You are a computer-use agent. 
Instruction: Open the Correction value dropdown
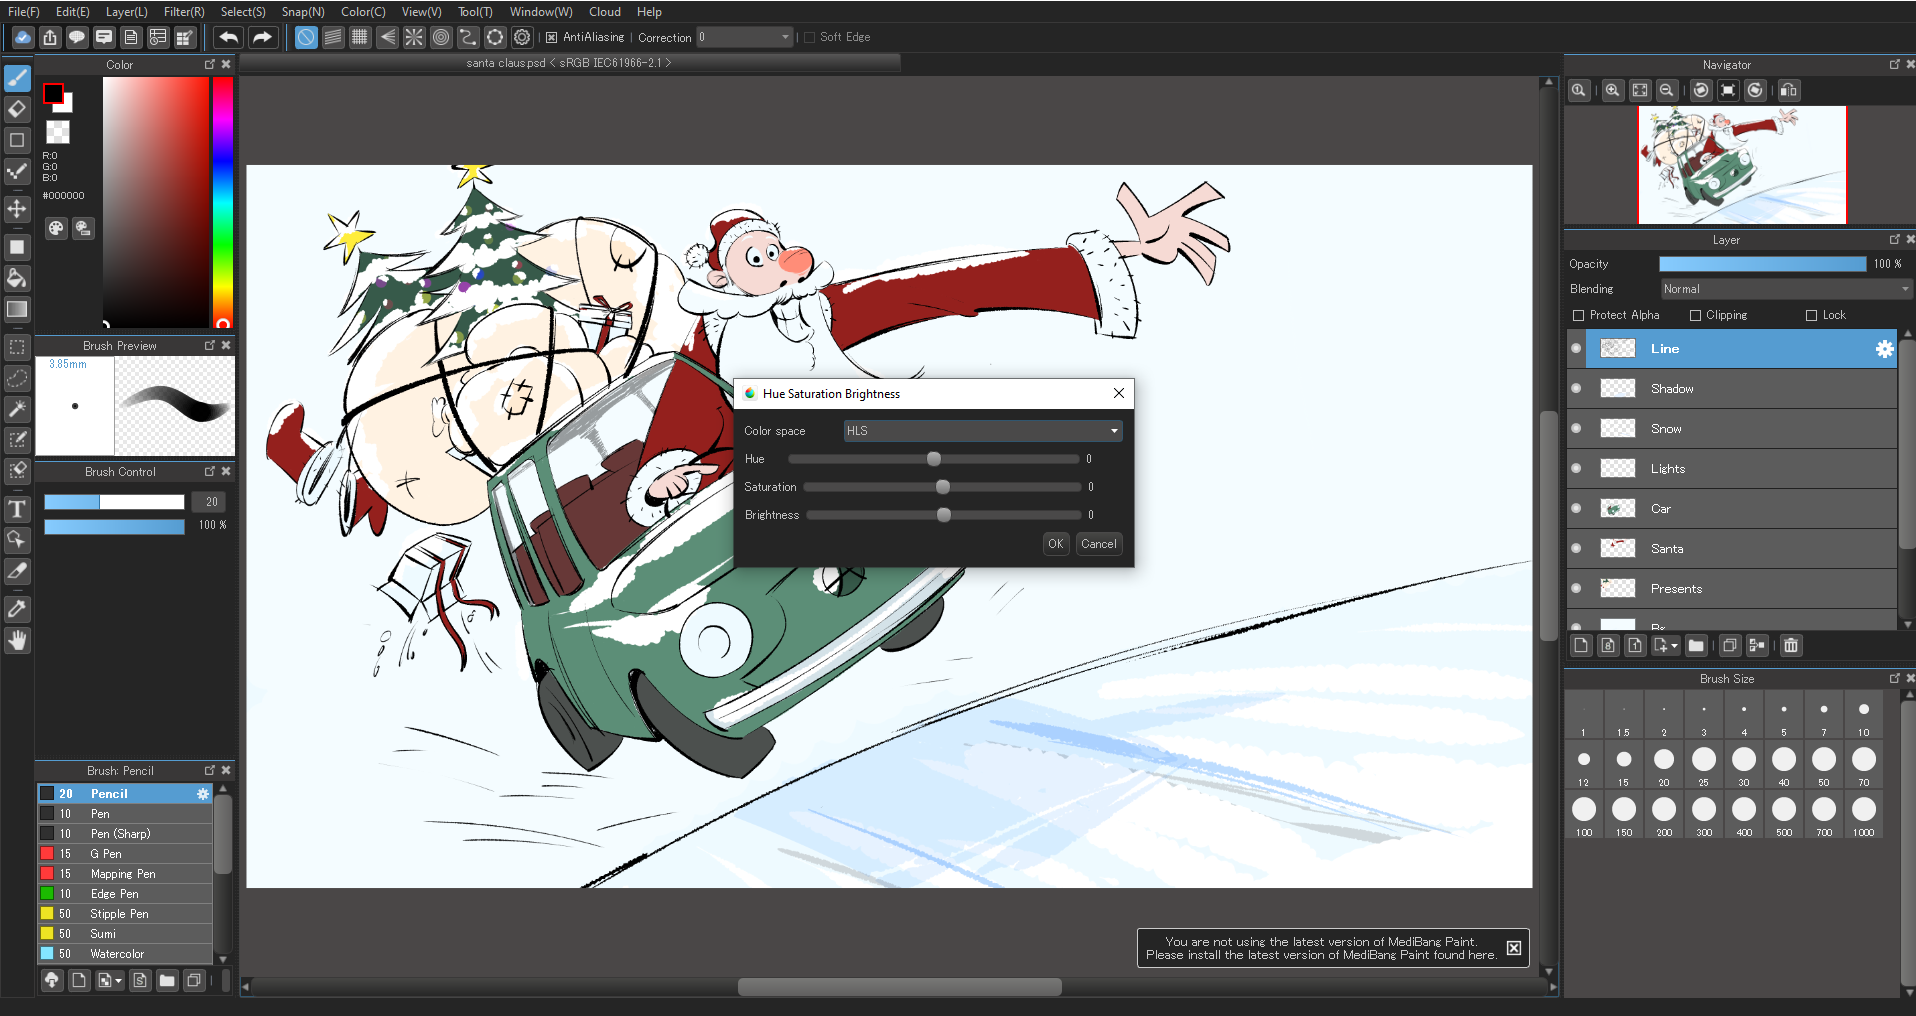click(x=745, y=37)
